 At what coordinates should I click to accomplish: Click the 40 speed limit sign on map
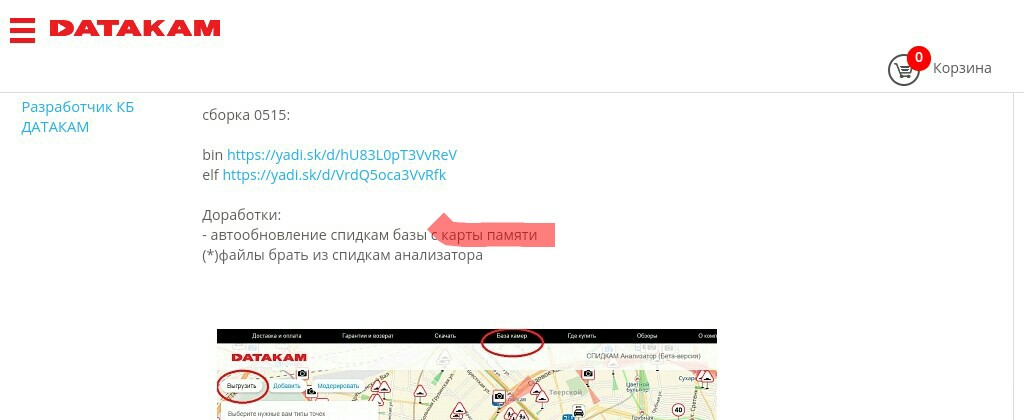tap(678, 409)
